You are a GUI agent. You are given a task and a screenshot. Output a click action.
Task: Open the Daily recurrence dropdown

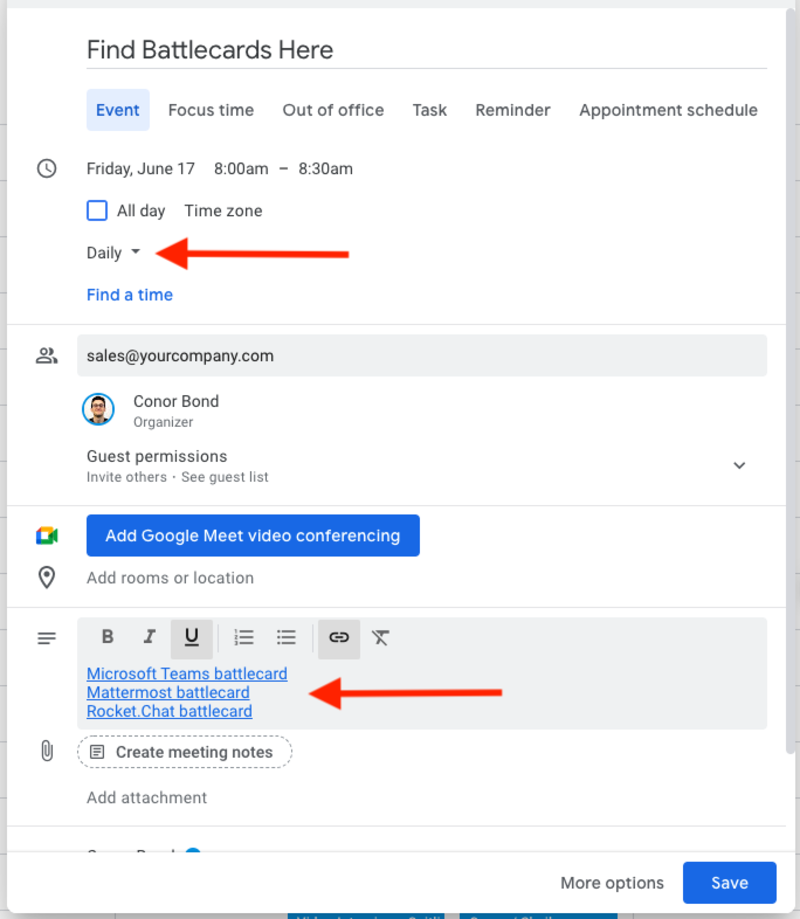[114, 253]
